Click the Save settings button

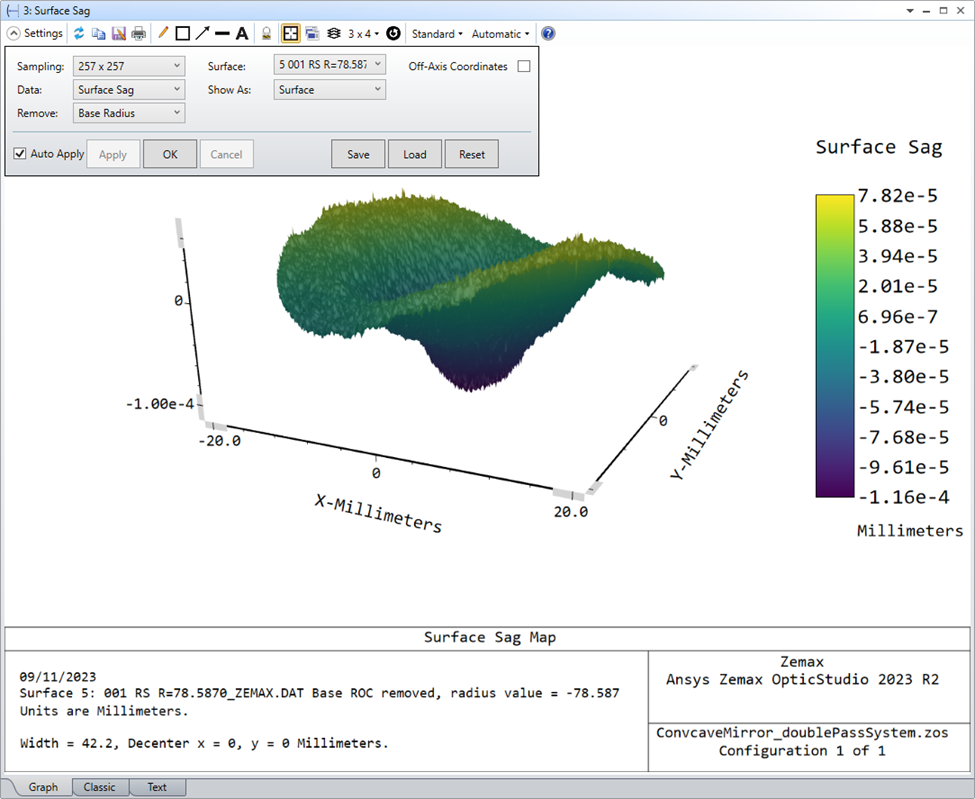click(358, 154)
